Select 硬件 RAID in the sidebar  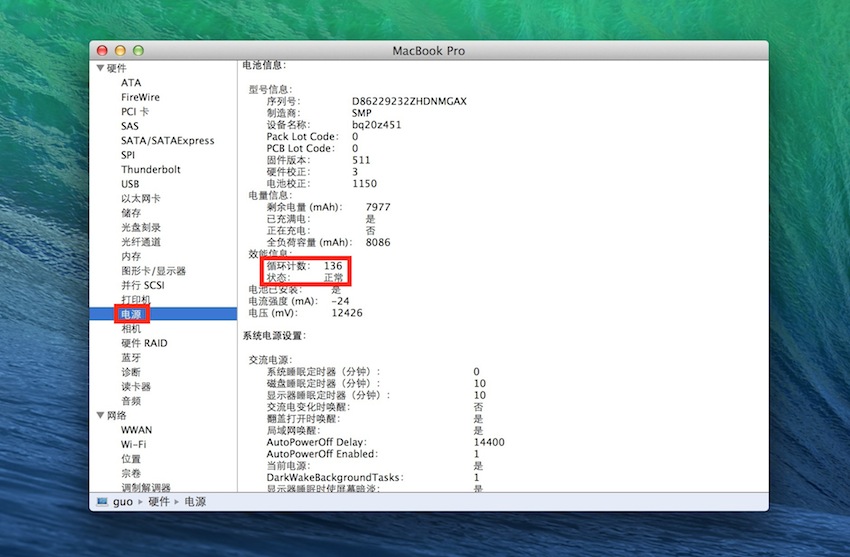click(144, 343)
